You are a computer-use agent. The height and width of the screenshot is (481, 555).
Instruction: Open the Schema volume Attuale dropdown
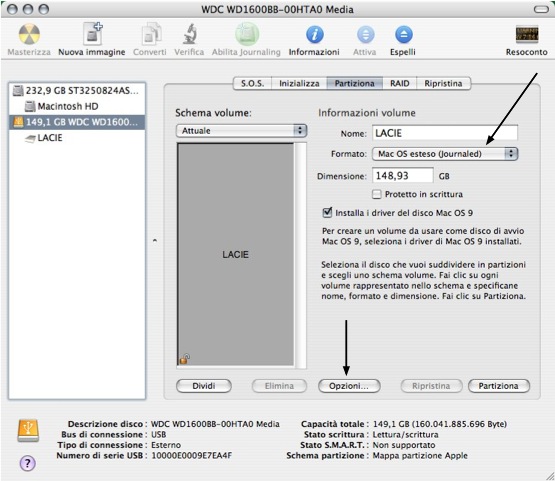point(241,131)
